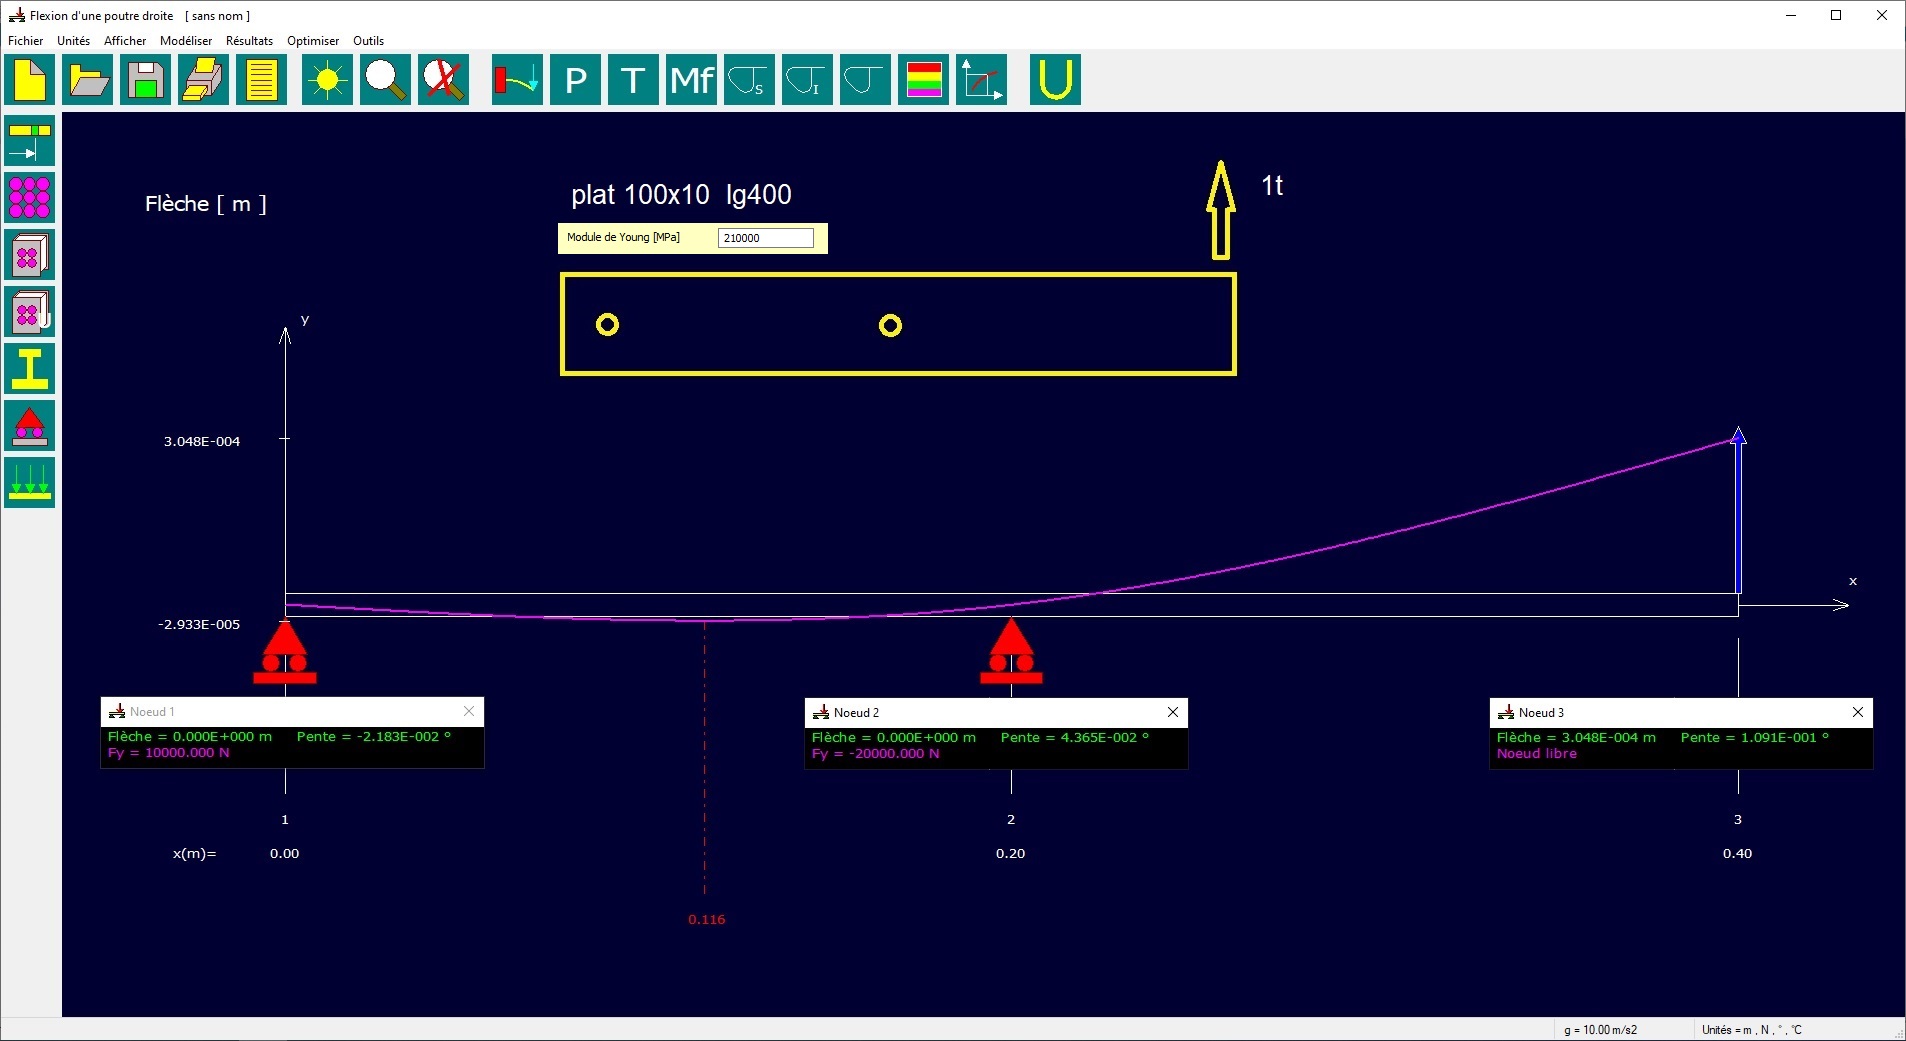Click the red 0.116 position label
1906x1041 pixels.
[x=707, y=920]
